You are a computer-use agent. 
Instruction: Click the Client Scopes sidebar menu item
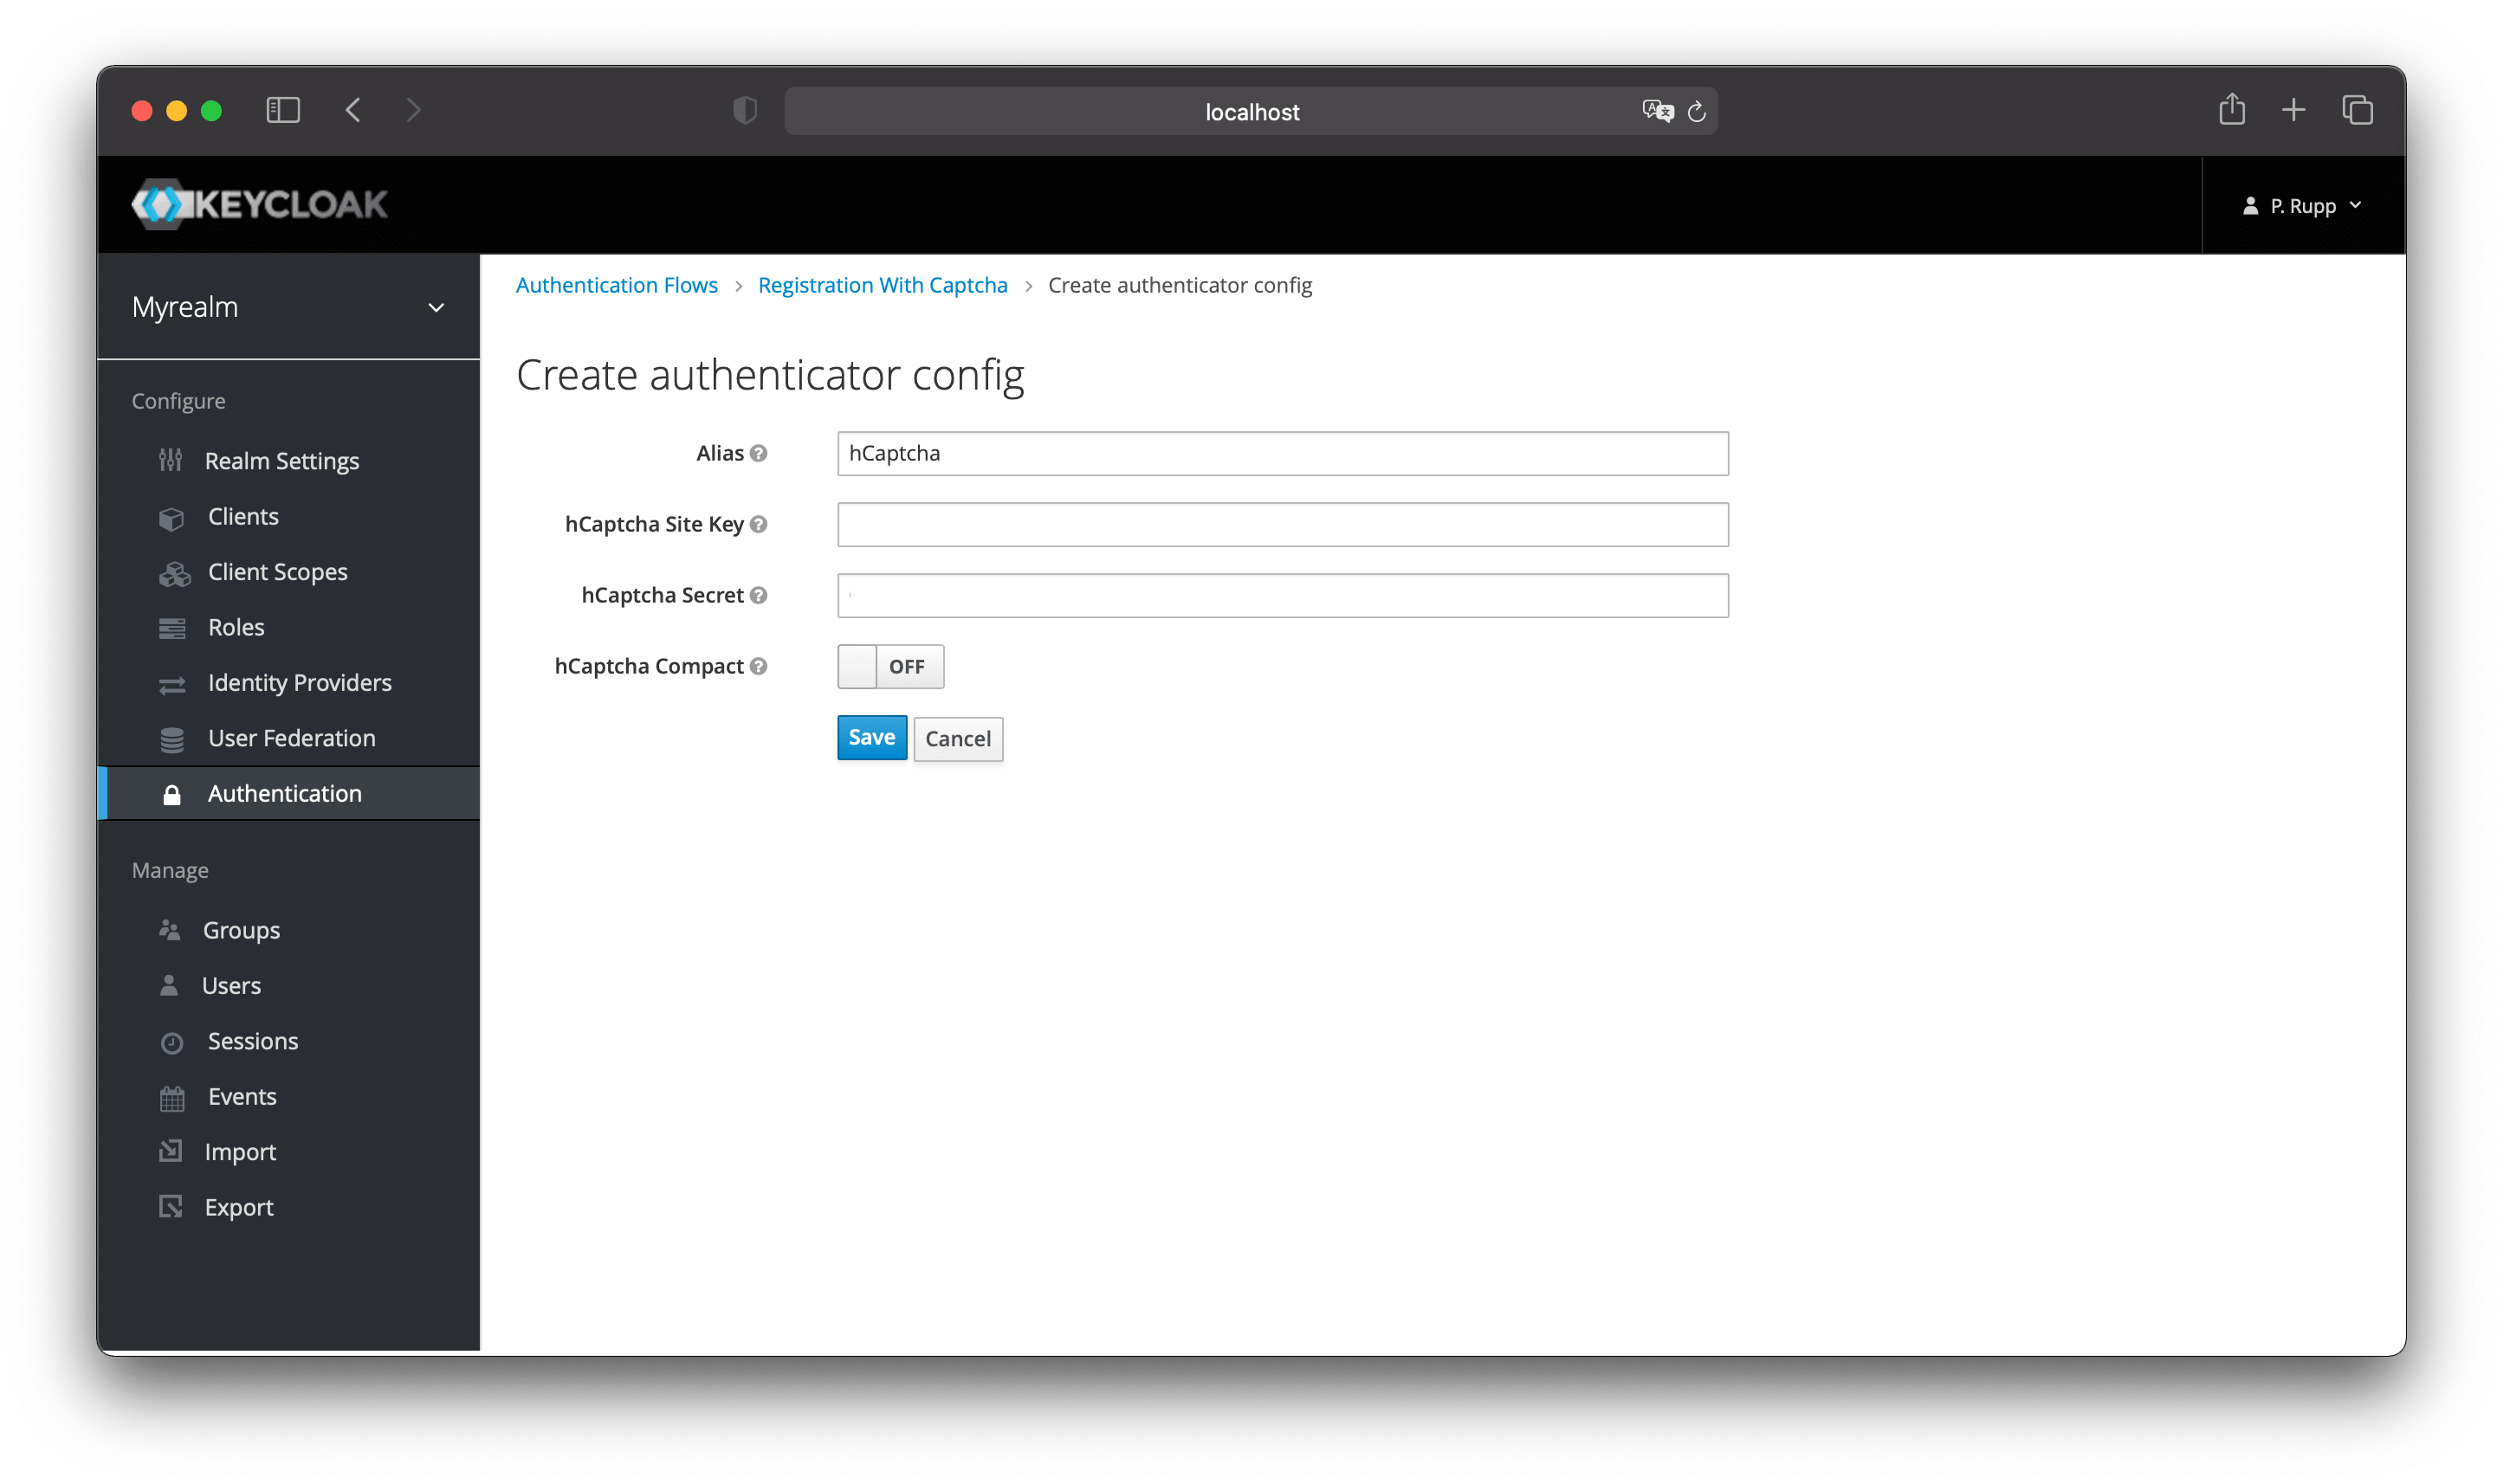coord(275,571)
